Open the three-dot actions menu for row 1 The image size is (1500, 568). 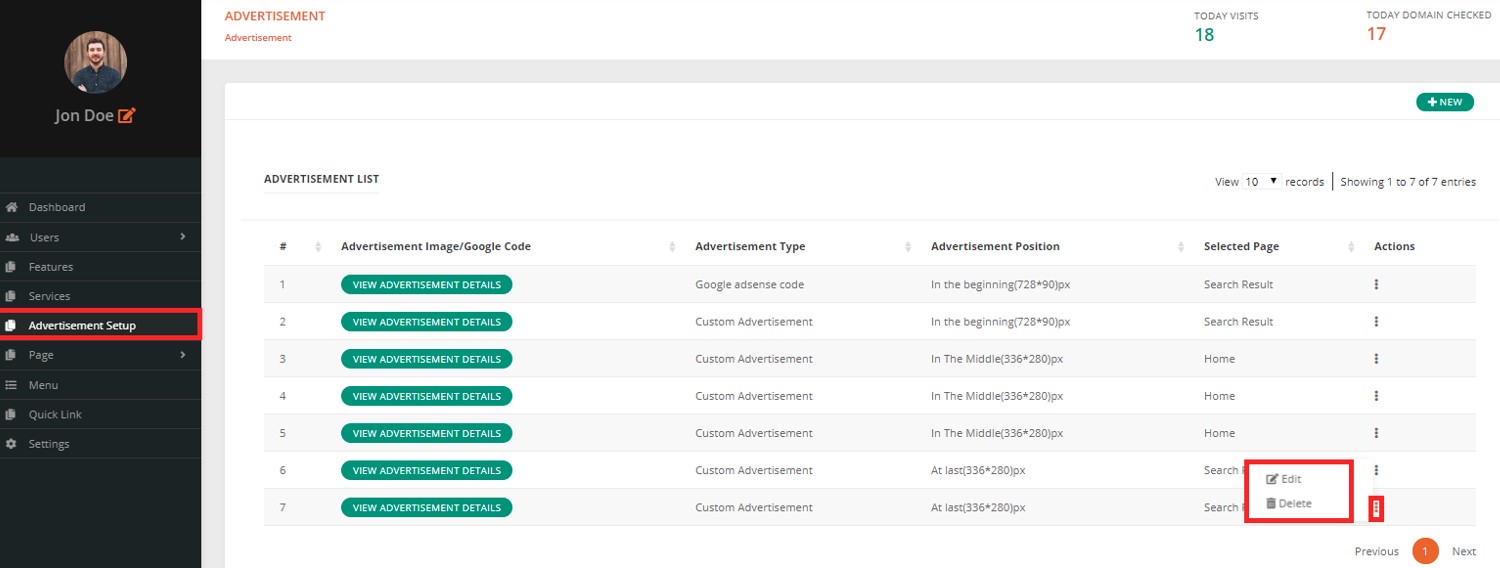tap(1376, 284)
